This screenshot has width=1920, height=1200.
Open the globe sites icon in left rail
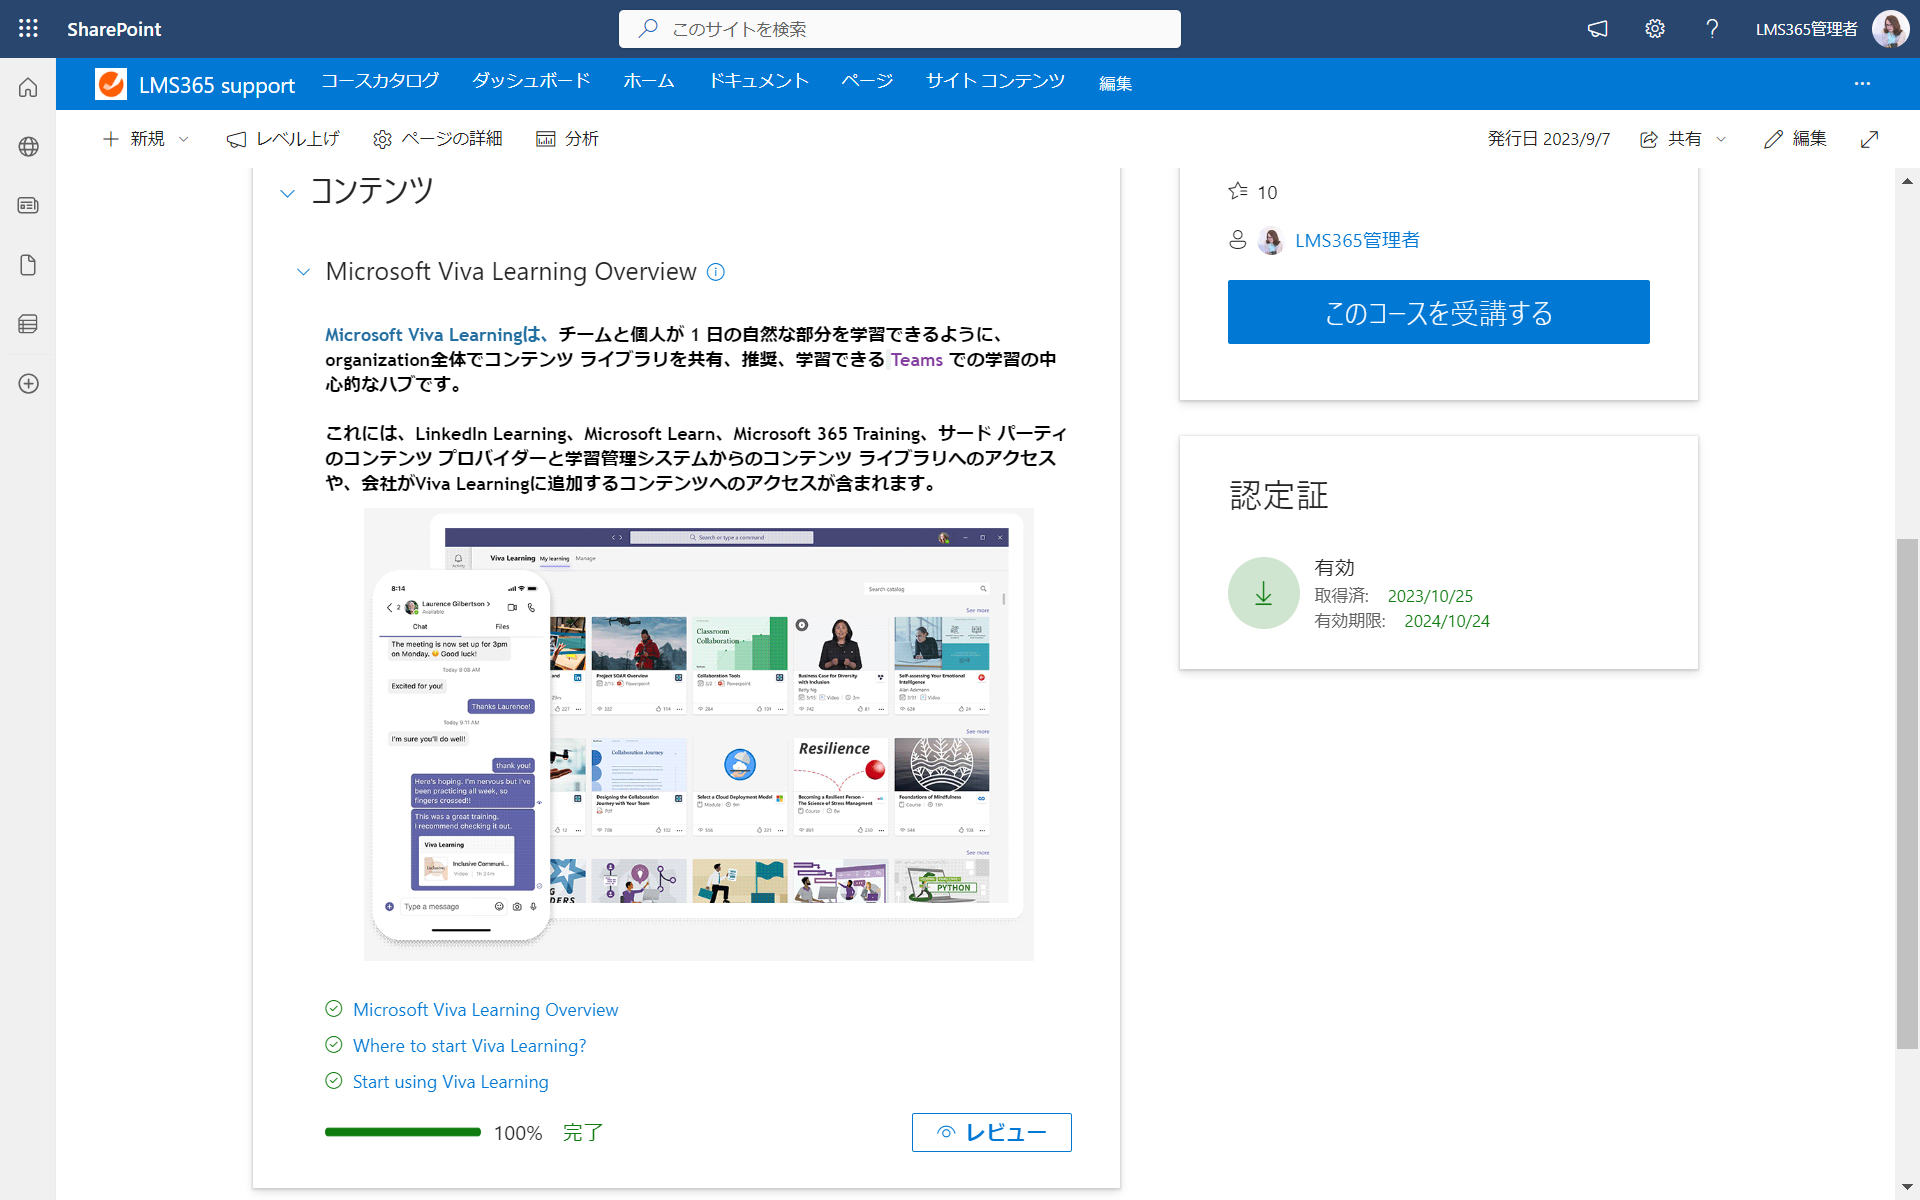(x=28, y=146)
